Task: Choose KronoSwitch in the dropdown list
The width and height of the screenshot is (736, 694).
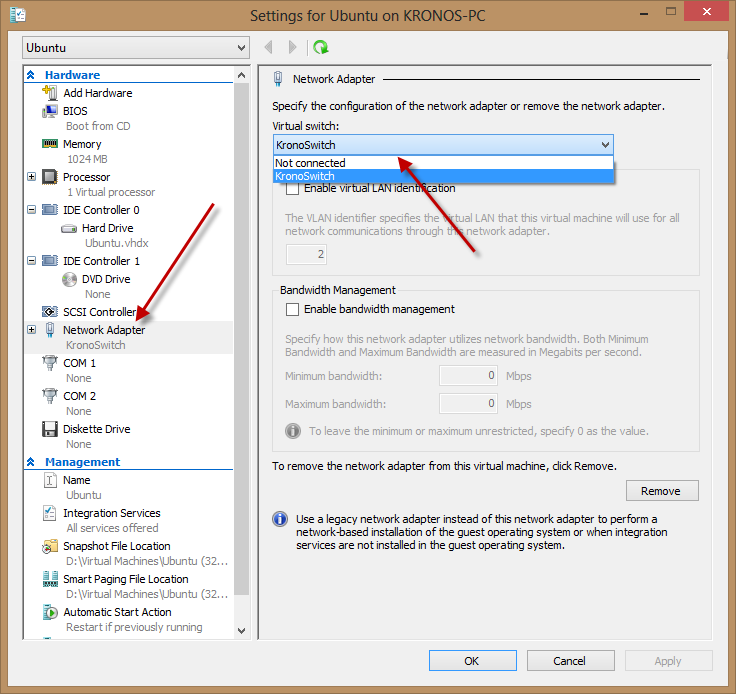Action: (305, 176)
